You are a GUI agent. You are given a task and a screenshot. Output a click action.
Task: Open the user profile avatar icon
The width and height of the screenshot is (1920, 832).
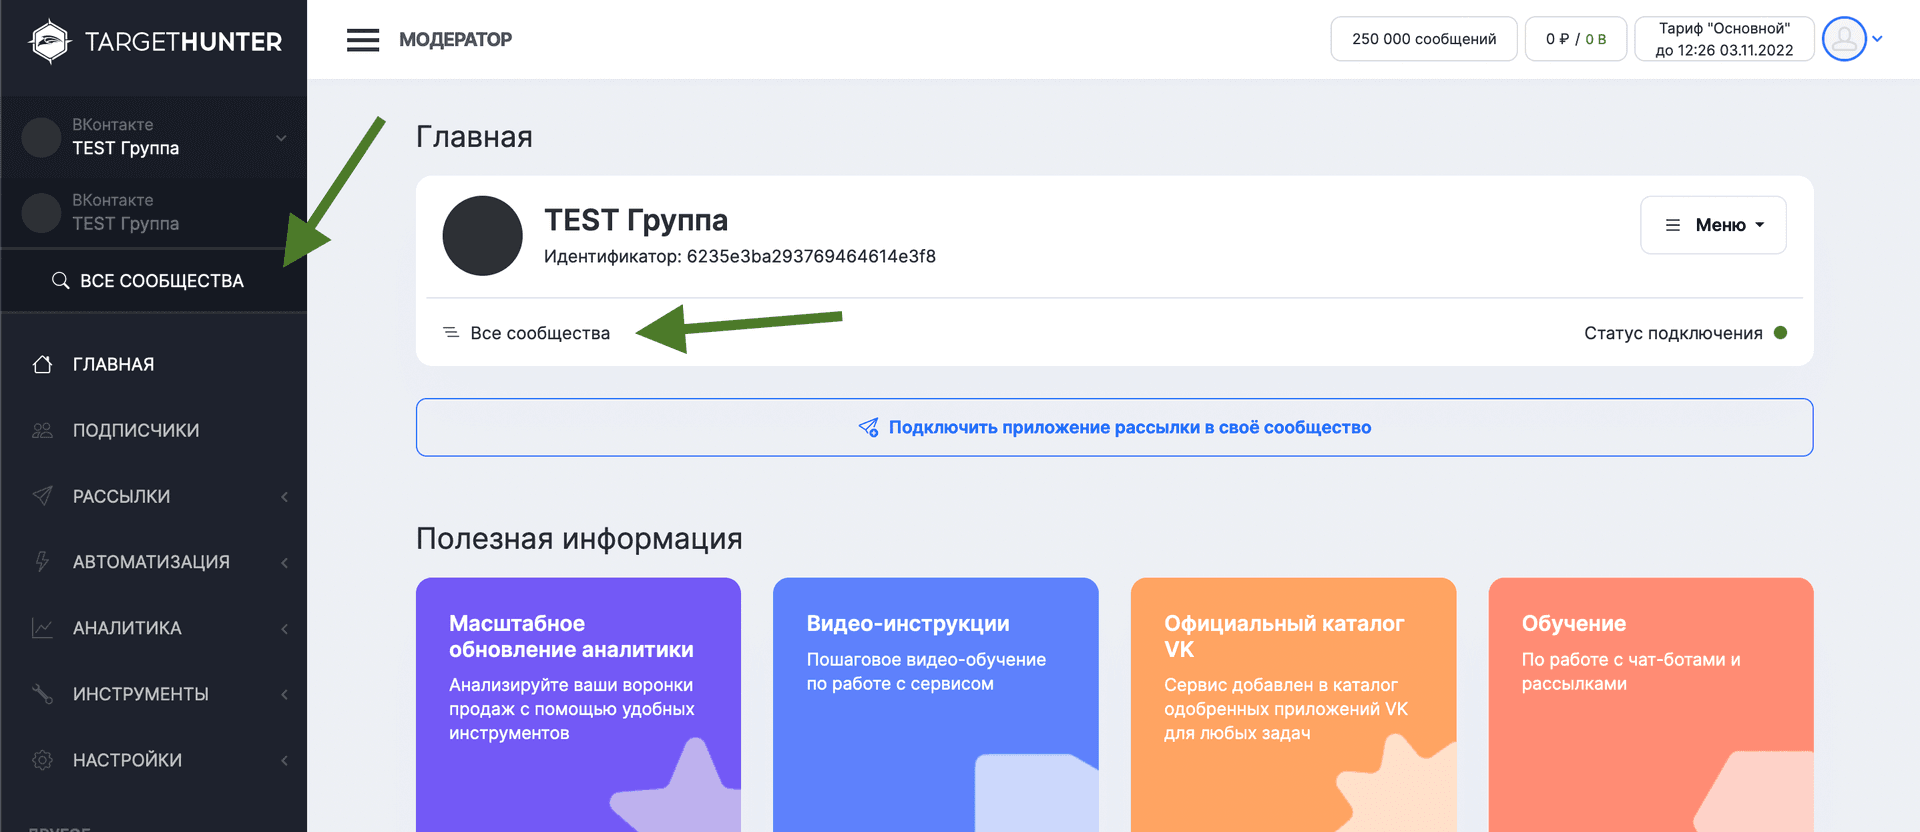point(1844,39)
